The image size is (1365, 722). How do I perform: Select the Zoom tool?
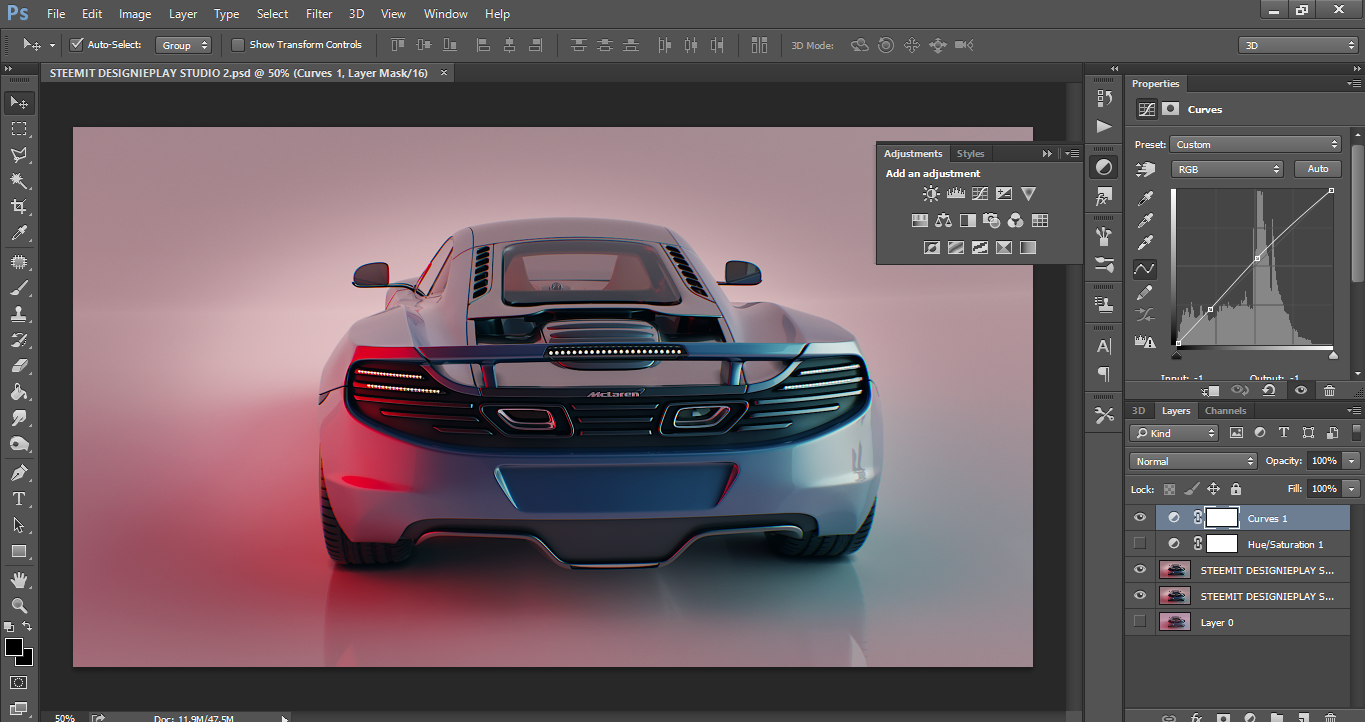[x=19, y=605]
